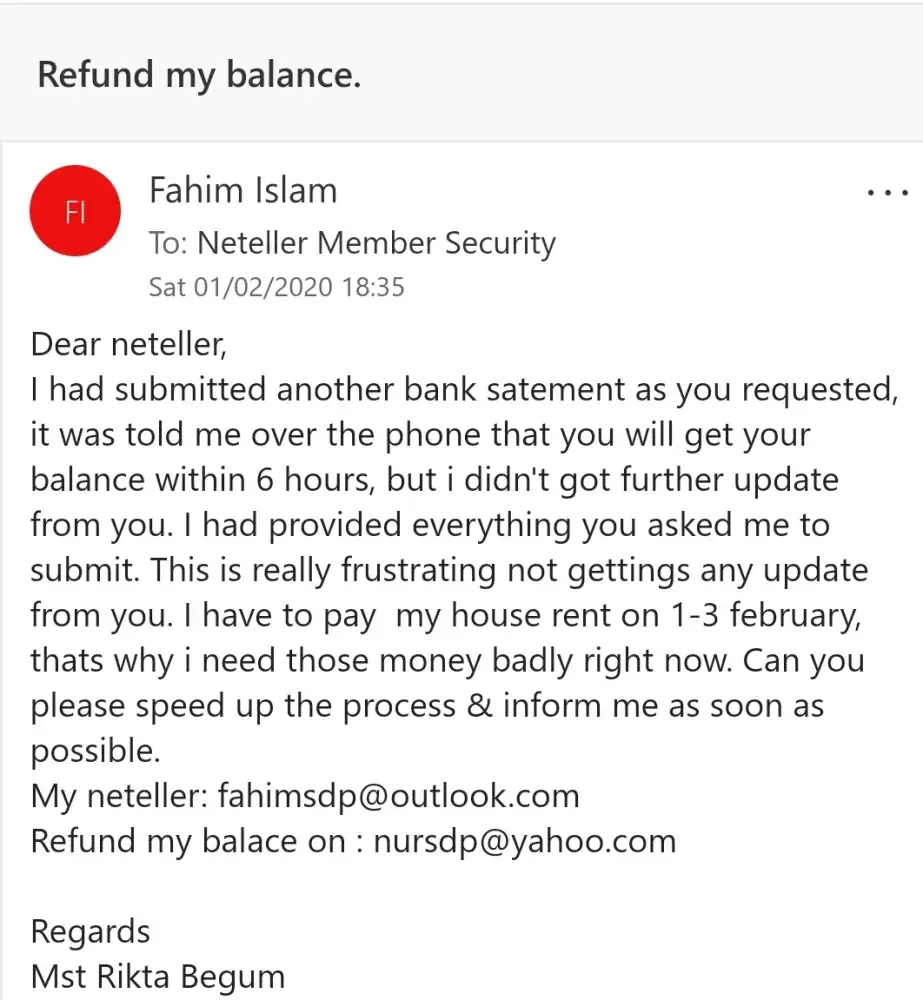Click the subject line Refund my balance.
923x1000 pixels.
199,75
